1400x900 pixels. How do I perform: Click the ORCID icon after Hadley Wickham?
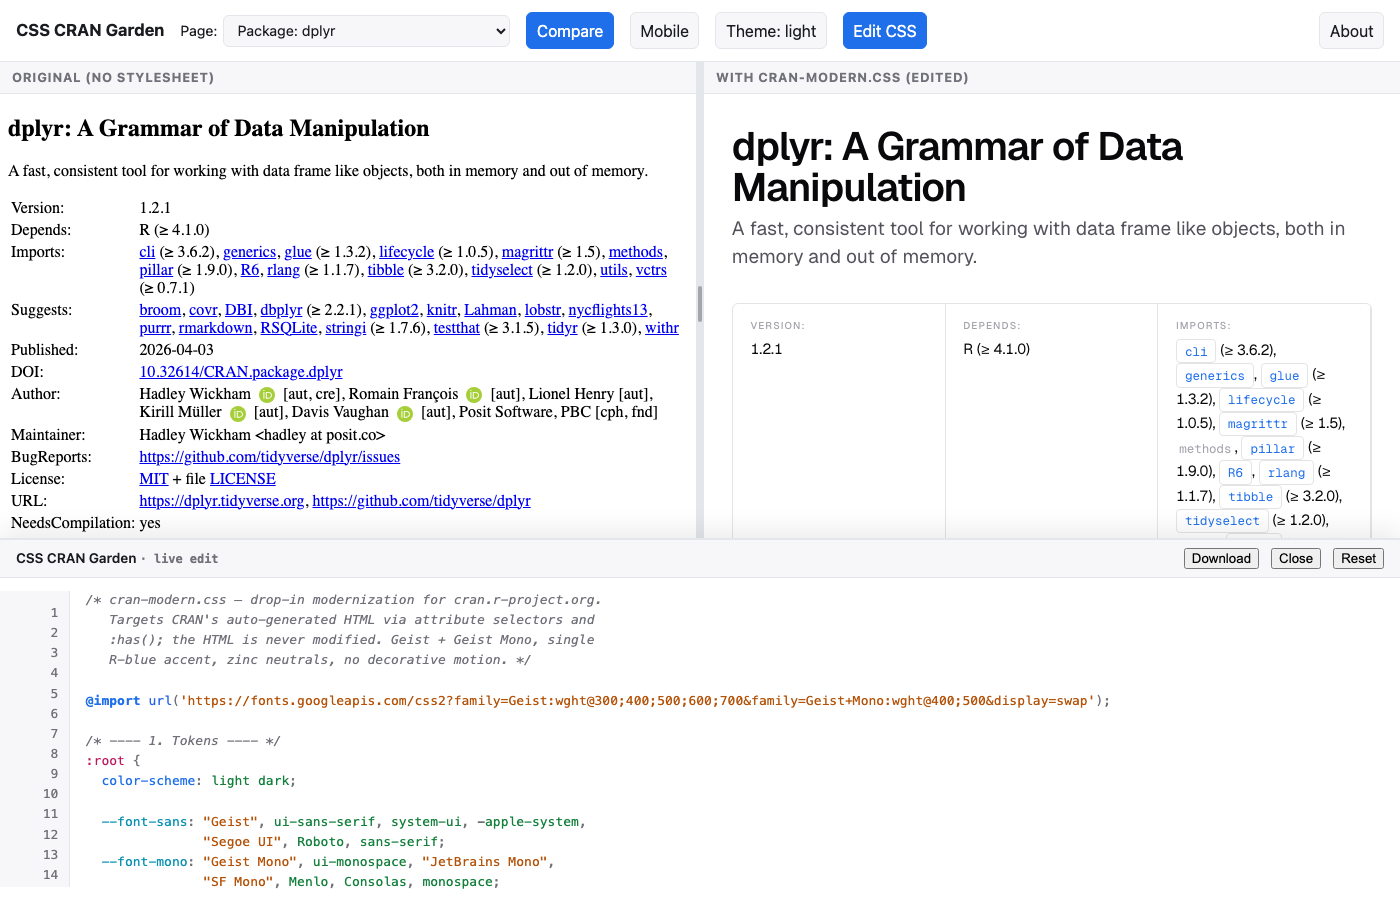pos(267,395)
